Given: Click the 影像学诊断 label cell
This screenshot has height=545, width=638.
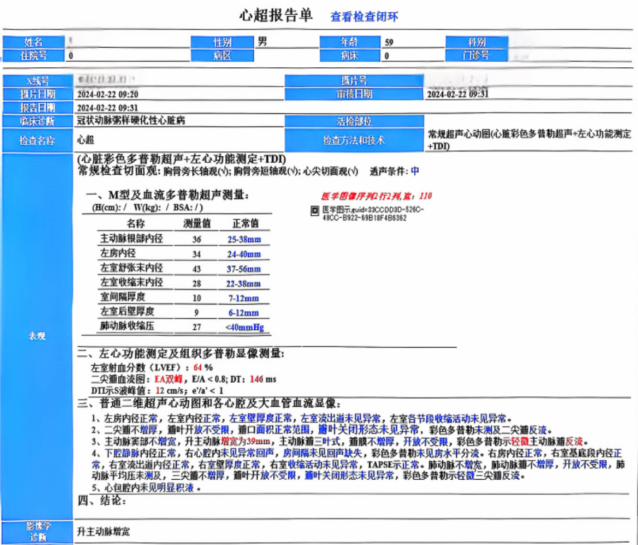Looking at the screenshot, I should coord(37,532).
